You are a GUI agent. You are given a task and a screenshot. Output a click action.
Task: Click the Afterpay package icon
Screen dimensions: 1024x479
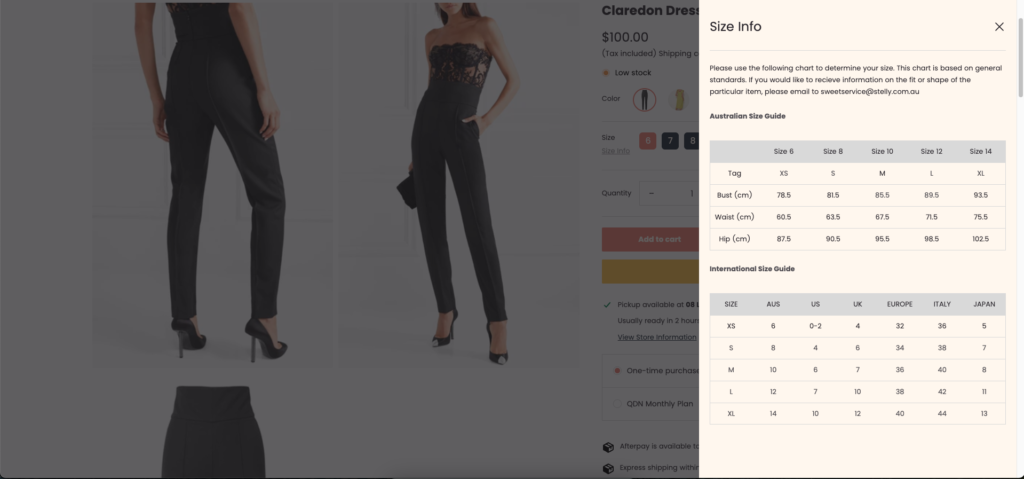point(608,447)
